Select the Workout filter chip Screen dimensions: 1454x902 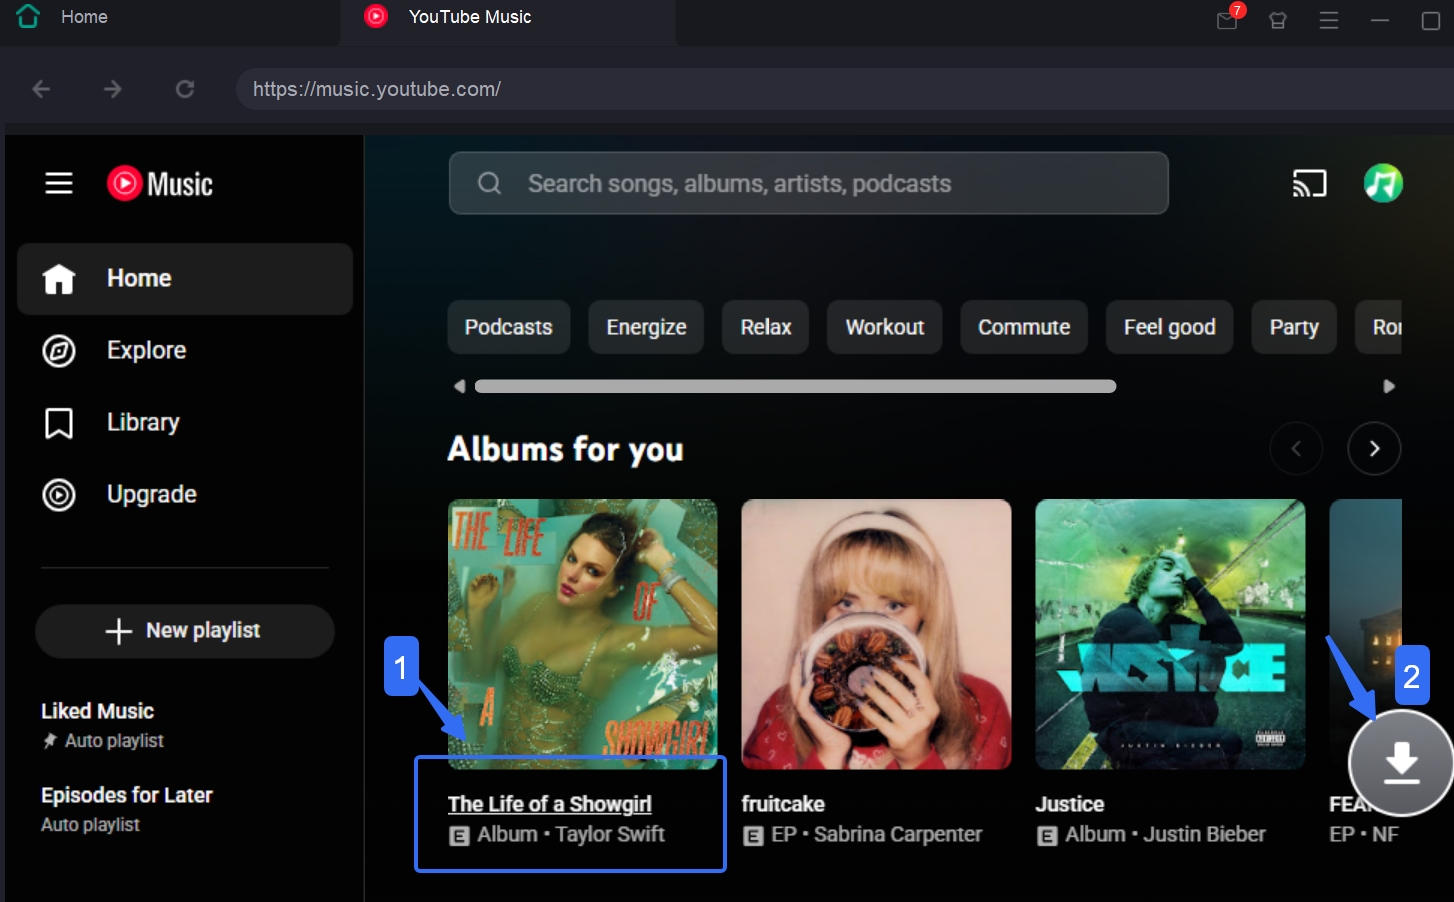(884, 327)
